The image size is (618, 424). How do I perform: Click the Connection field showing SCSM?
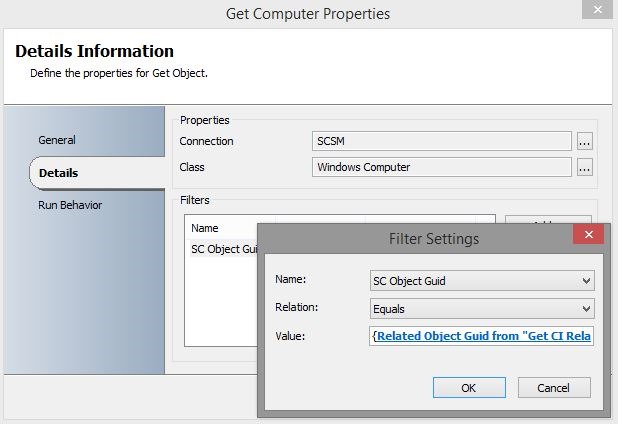(441, 141)
